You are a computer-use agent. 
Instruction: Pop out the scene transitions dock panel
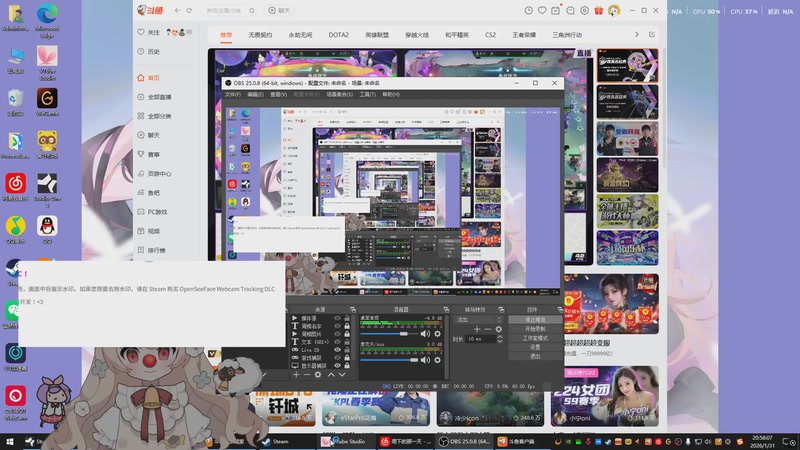[501, 310]
